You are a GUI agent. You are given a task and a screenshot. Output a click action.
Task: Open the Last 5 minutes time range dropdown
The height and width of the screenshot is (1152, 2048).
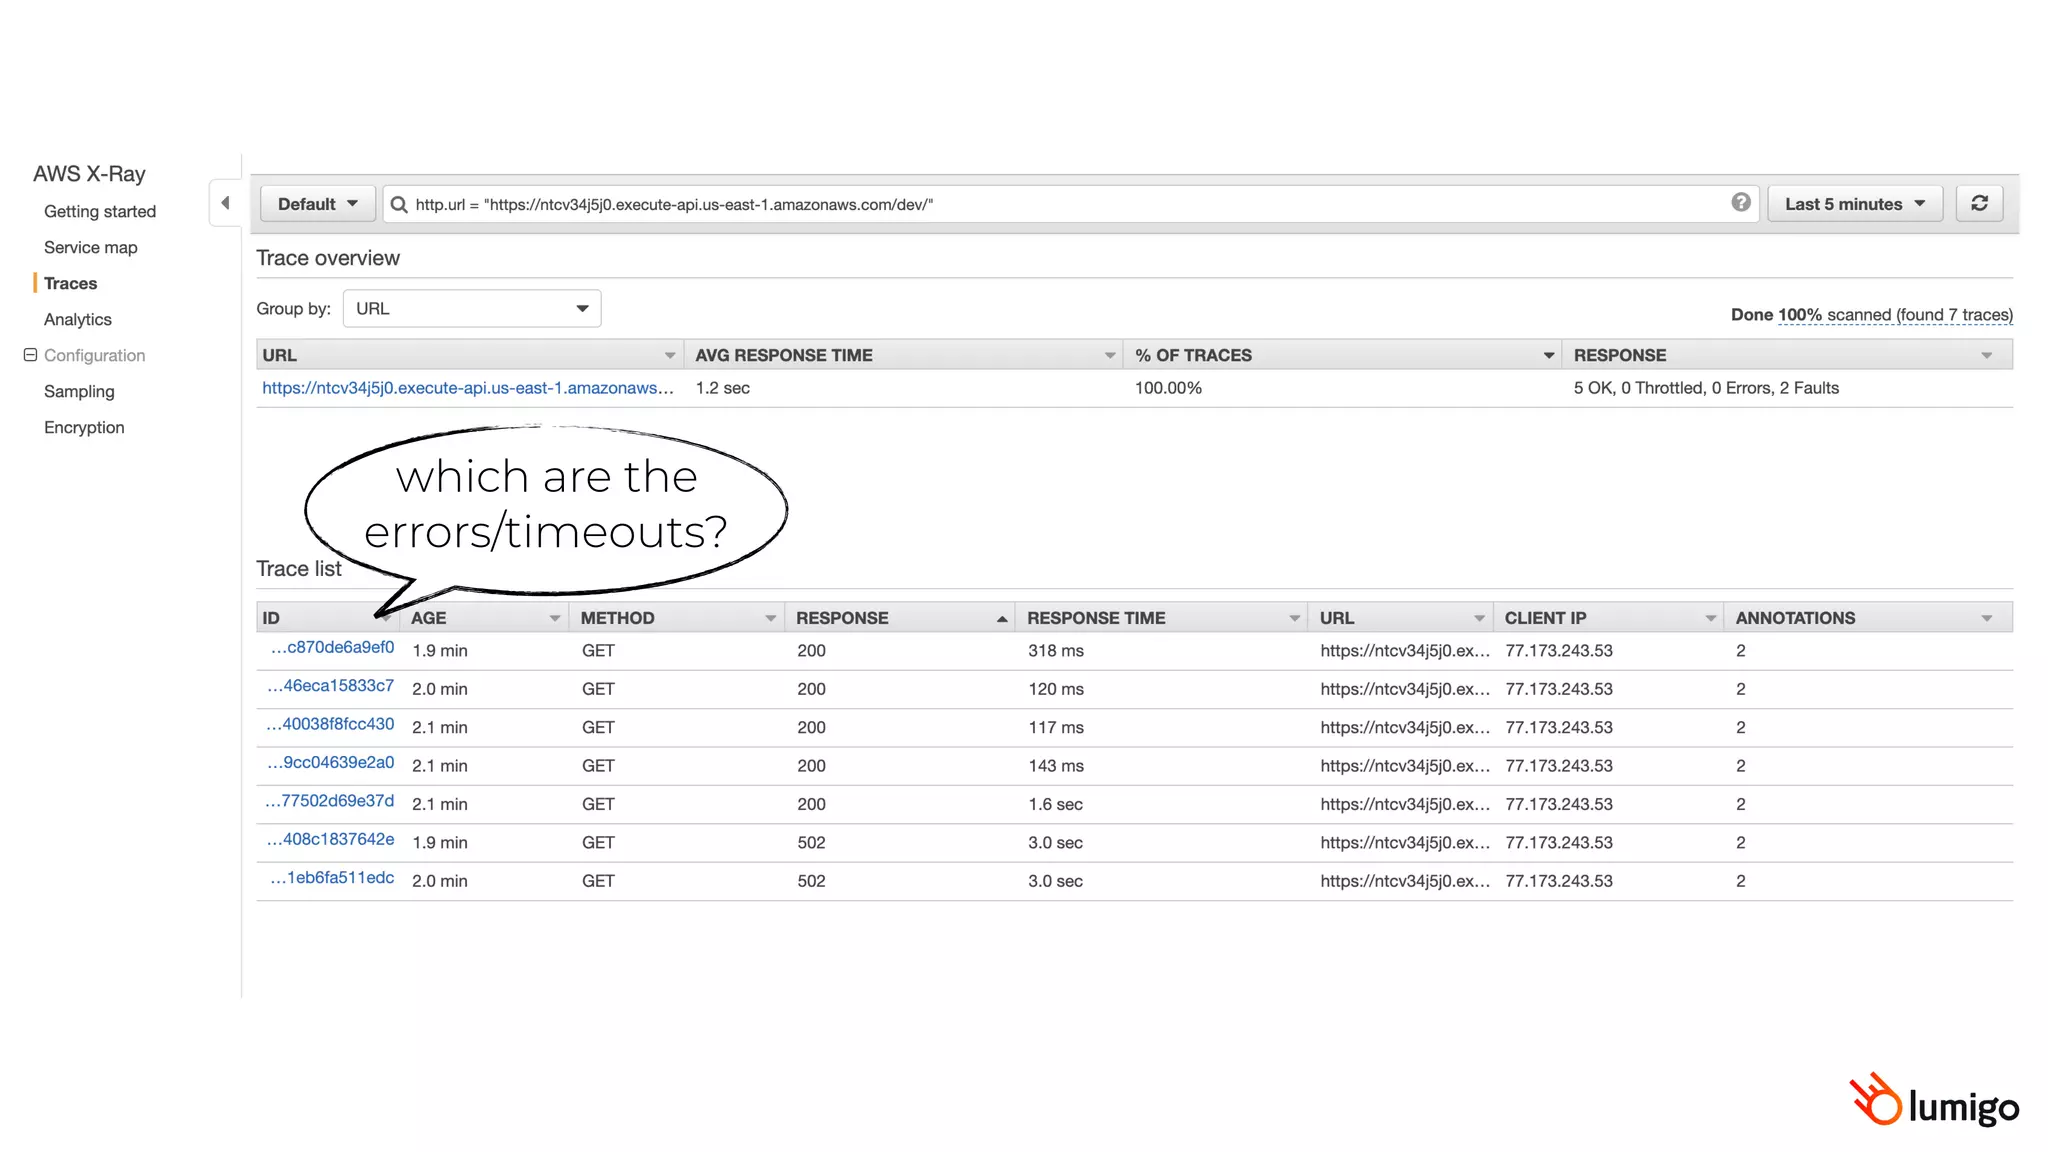[x=1854, y=204]
